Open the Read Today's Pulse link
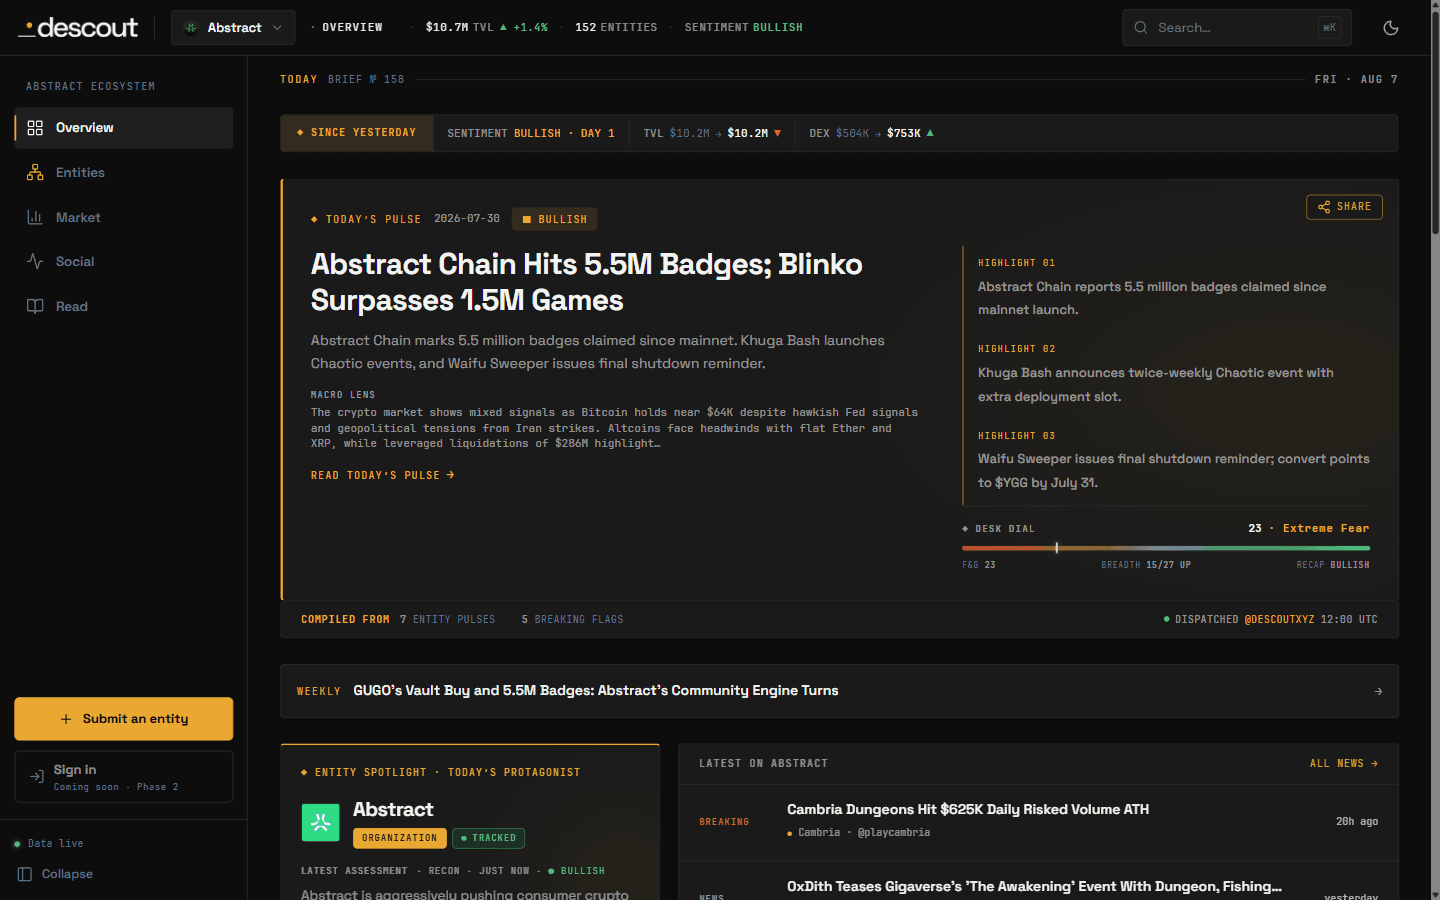This screenshot has height=900, width=1440. (x=383, y=475)
